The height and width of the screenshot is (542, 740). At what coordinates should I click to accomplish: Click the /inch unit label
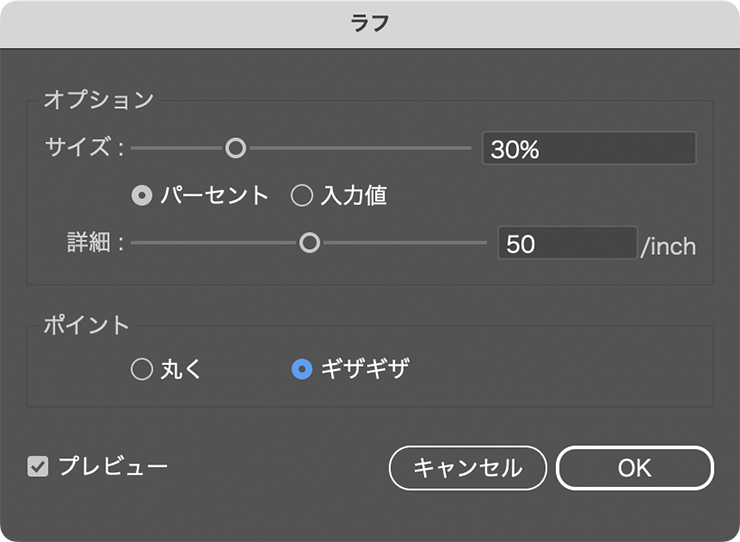coord(668,245)
